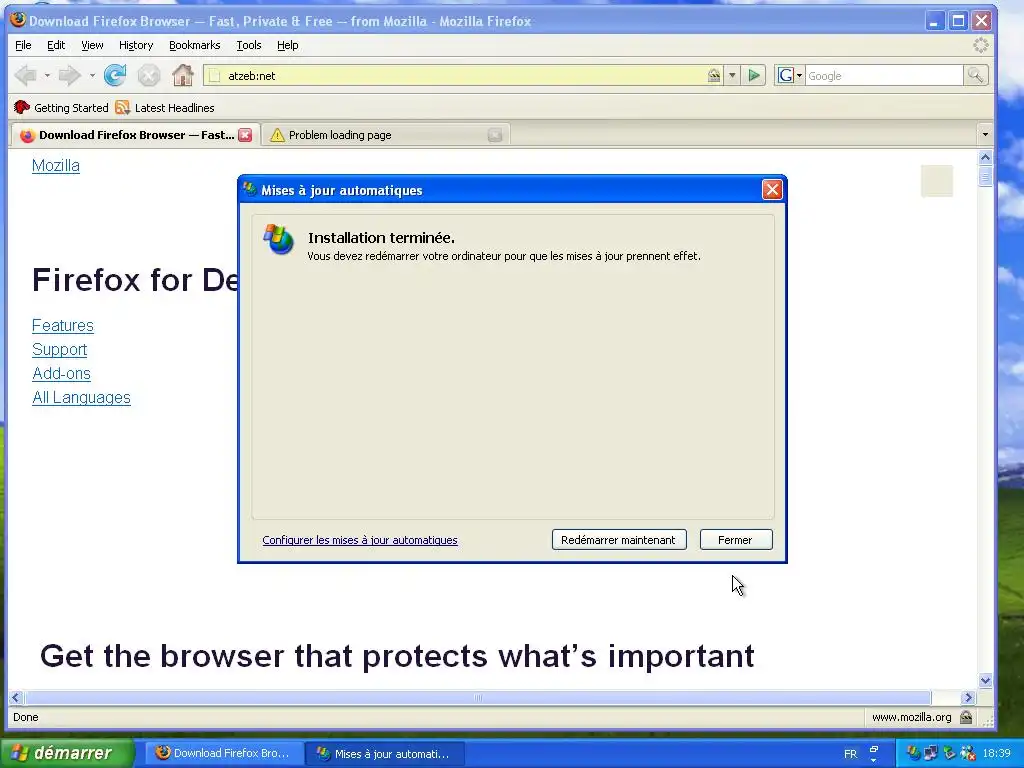This screenshot has width=1024, height=768.
Task: Open the home page icon
Action: pos(183,76)
